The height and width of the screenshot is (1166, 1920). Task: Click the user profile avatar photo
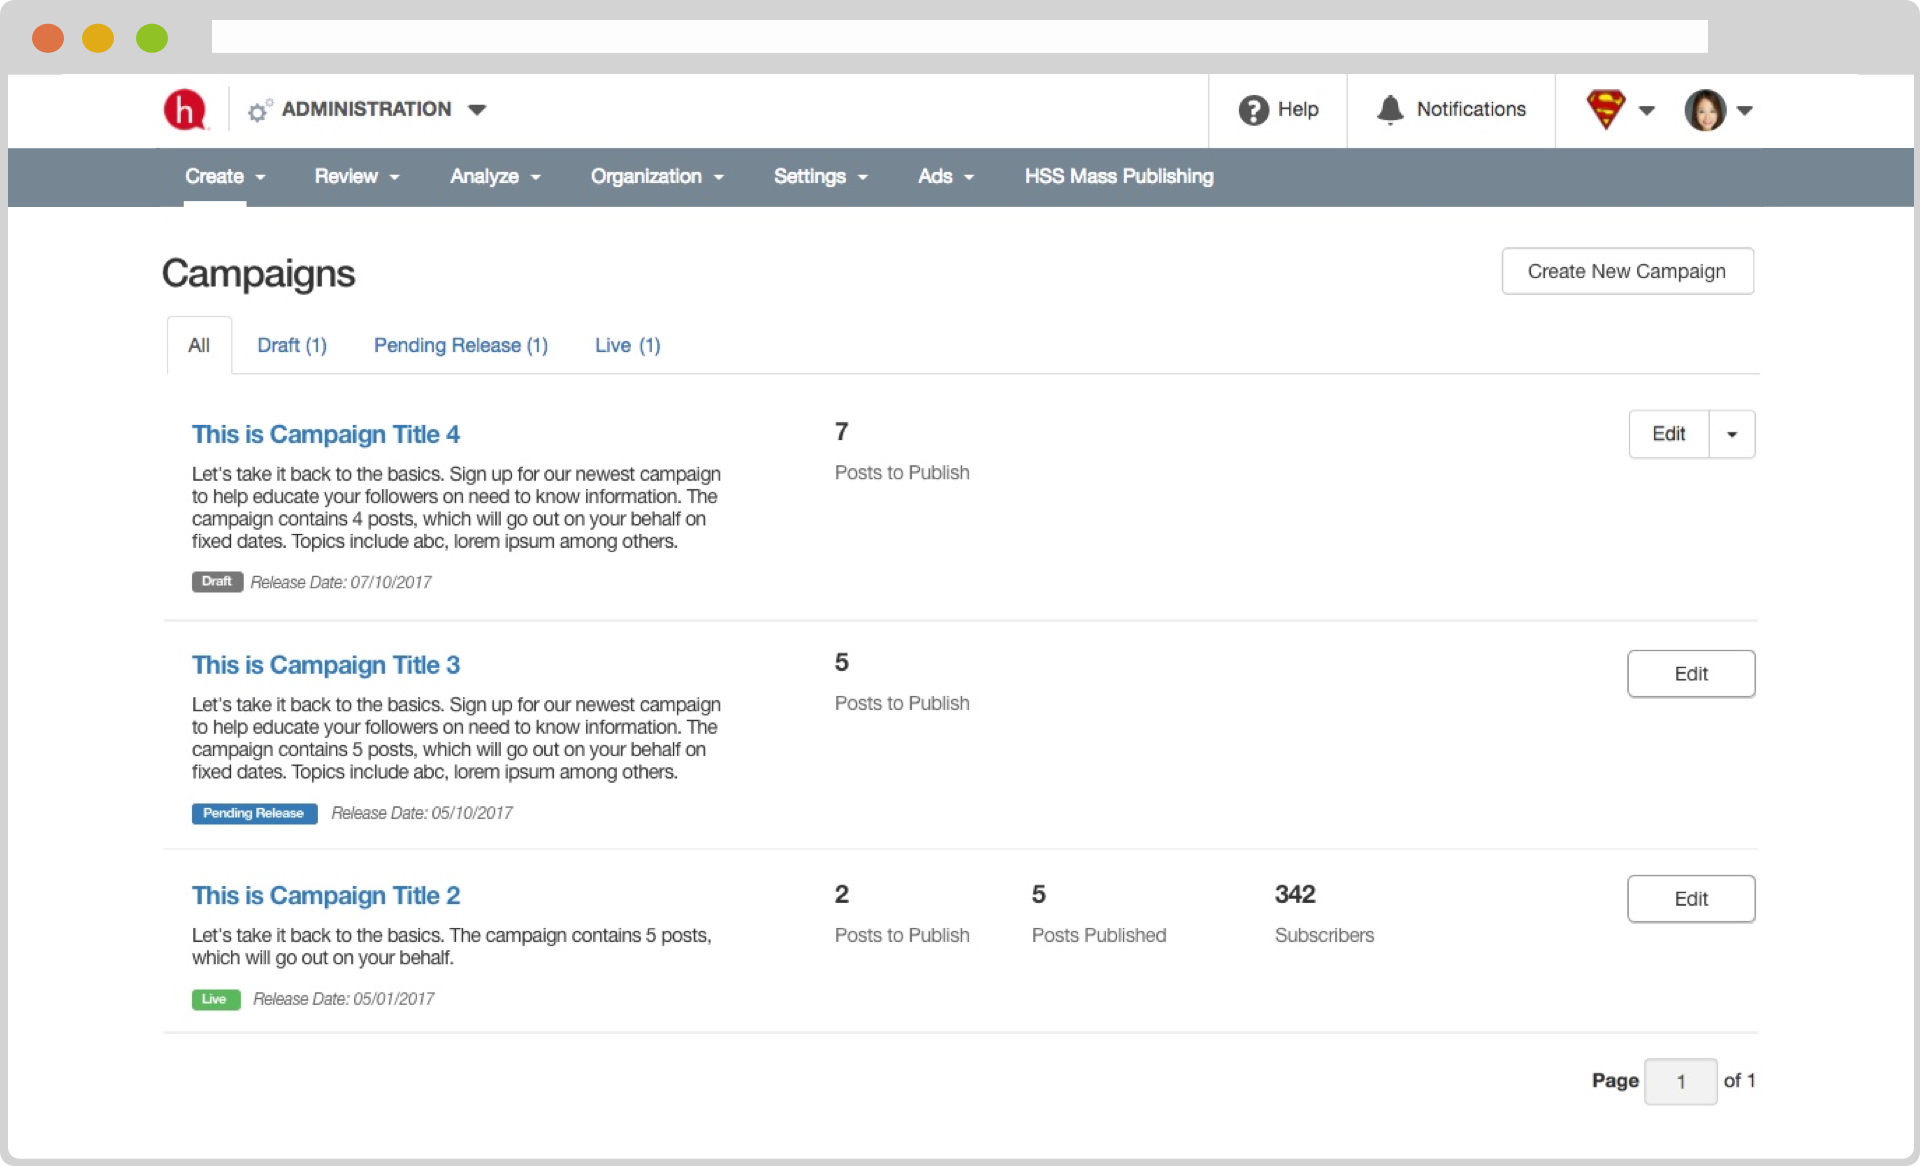click(x=1705, y=110)
